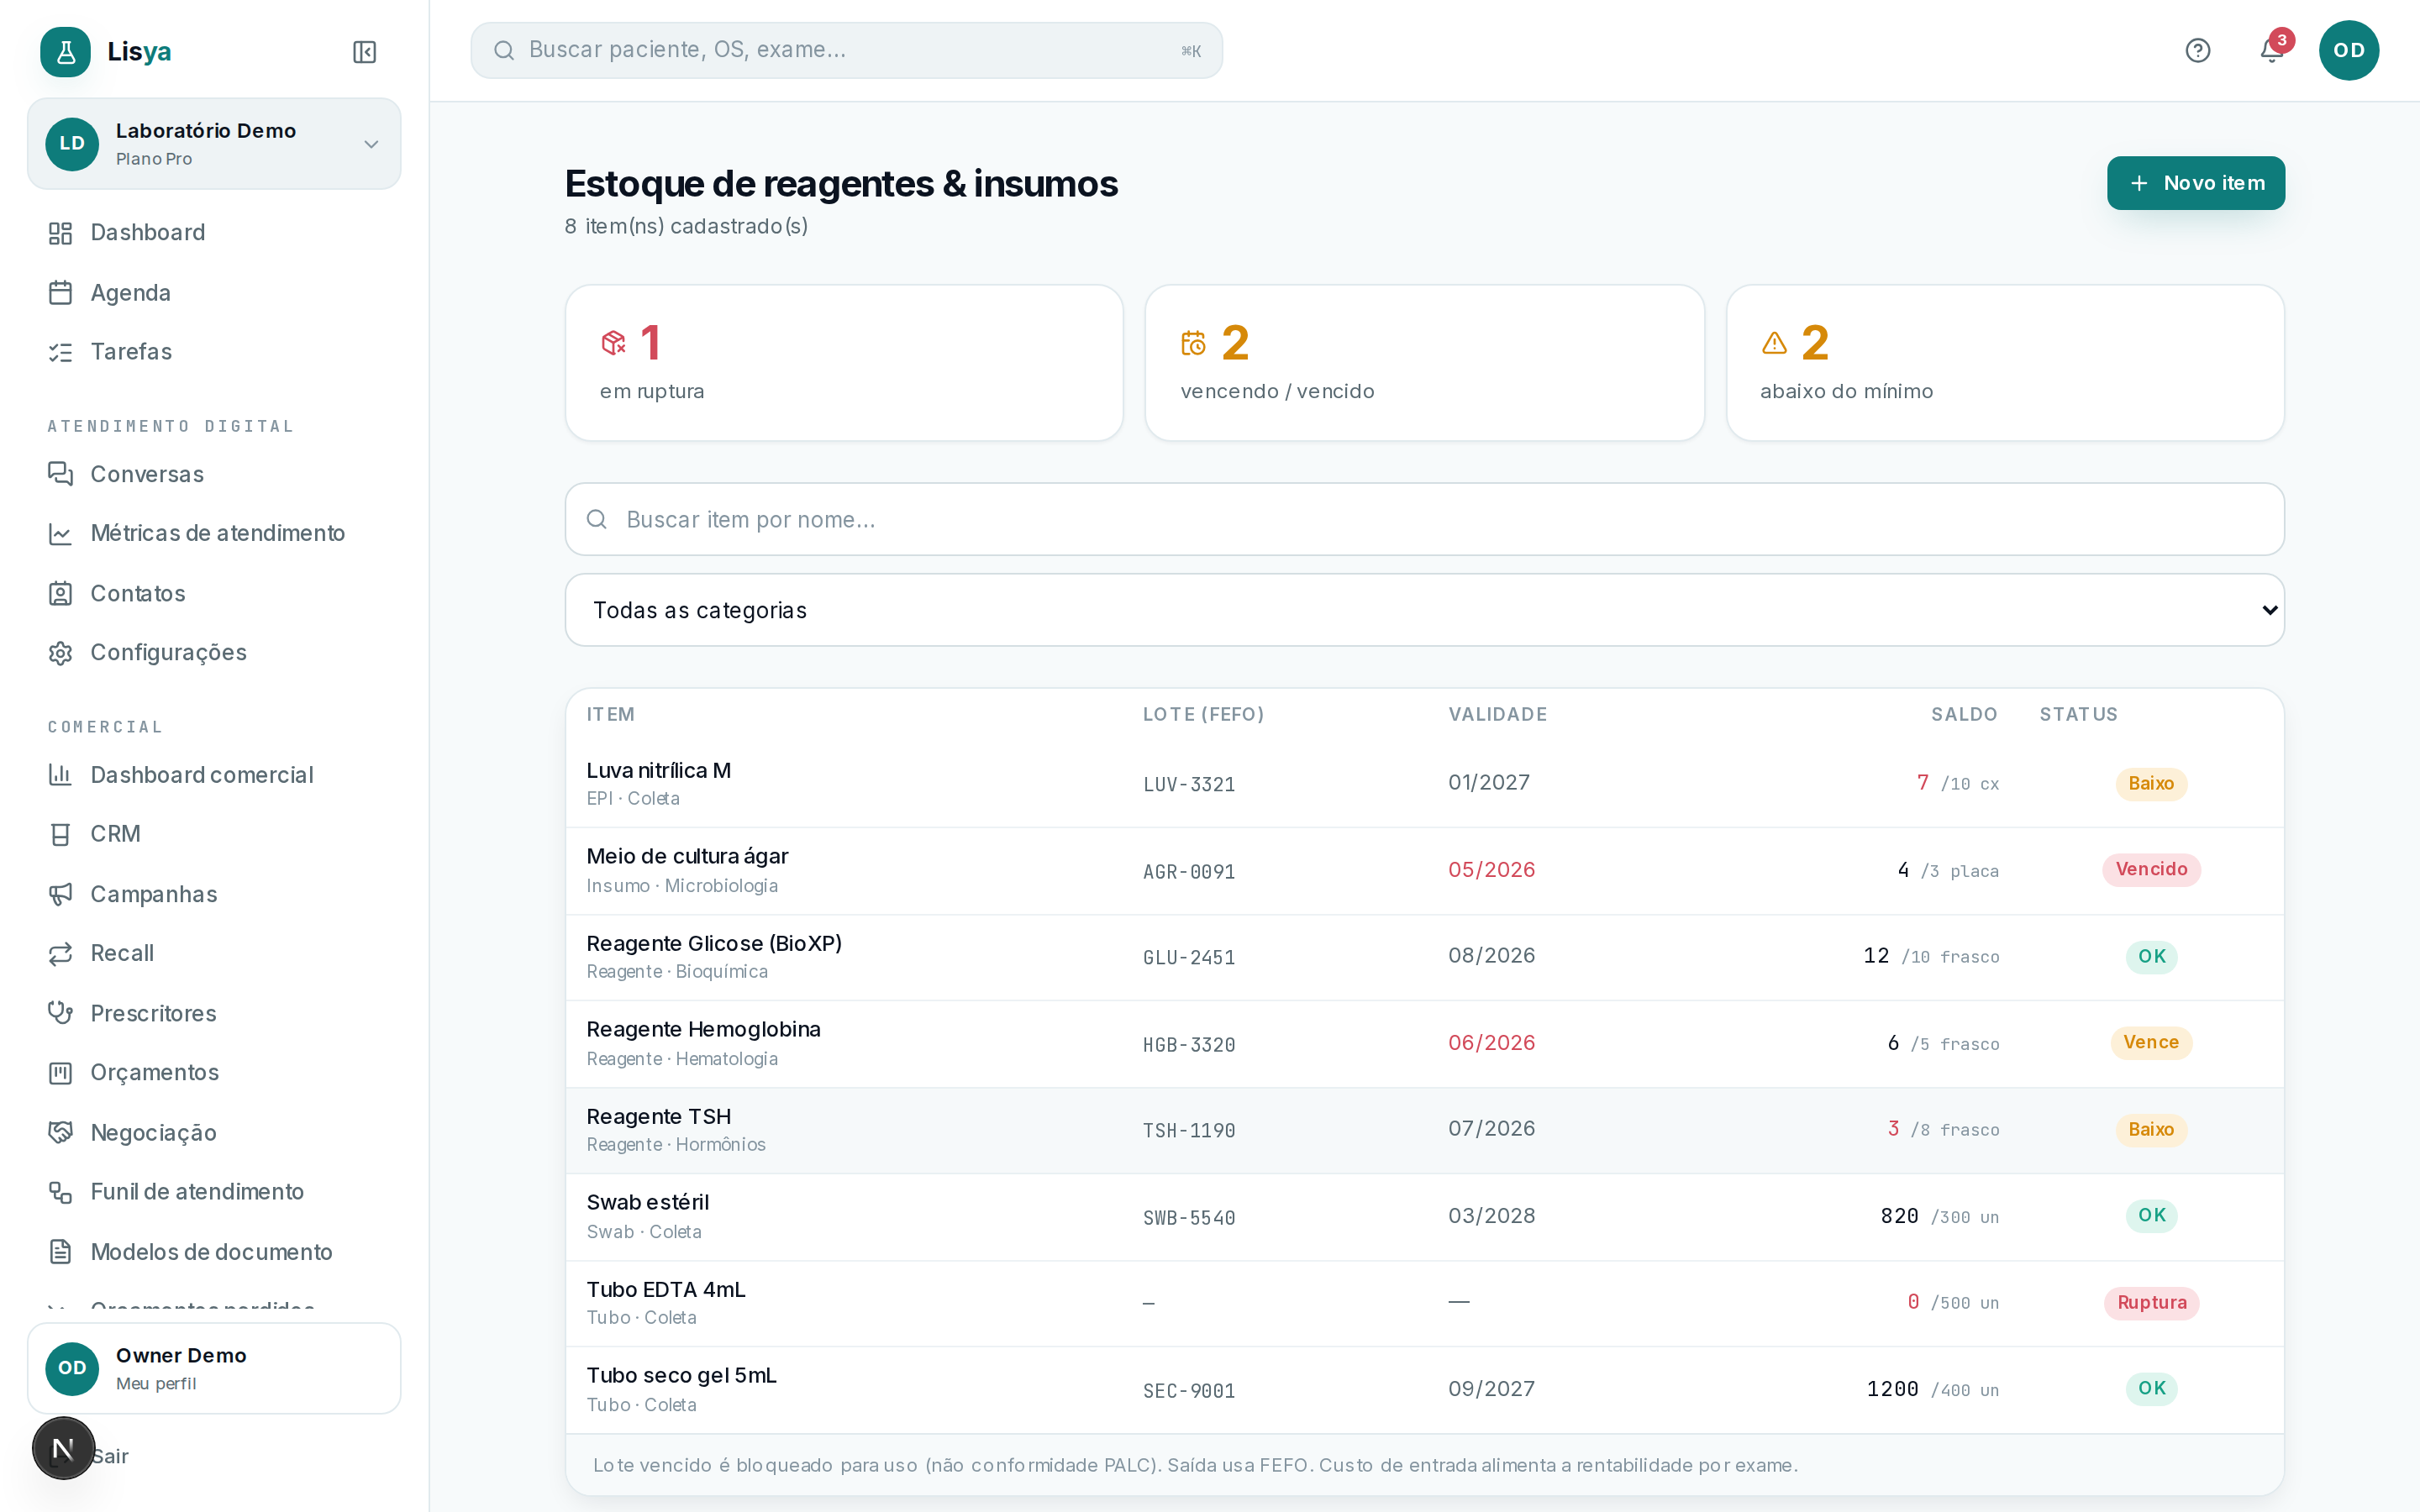Expand Laboratório Demo workspace switcher
Screen dimensions: 2420x1512
tap(214, 144)
